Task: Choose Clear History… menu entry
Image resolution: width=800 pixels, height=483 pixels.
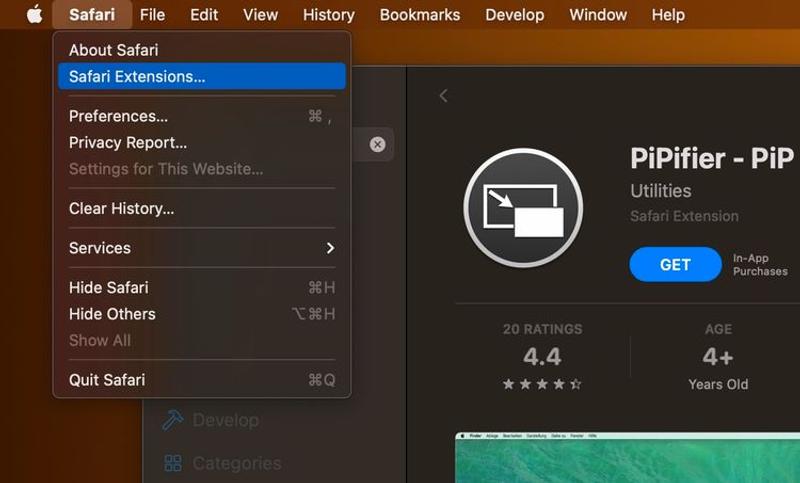Action: click(202, 209)
